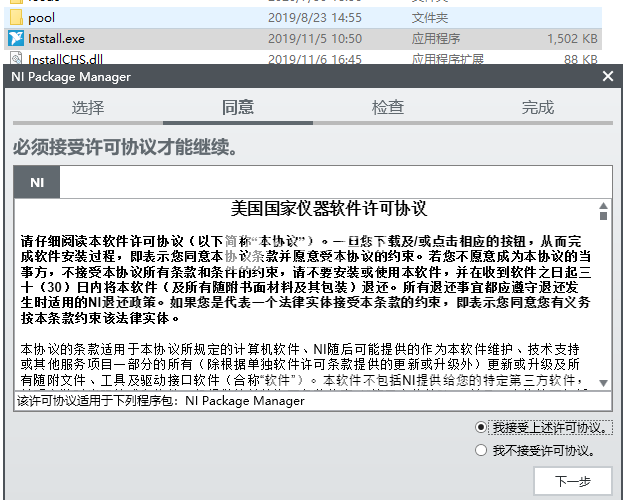Select the Install.exe file name
Viewport: 624px width, 500px height.
(x=57, y=39)
